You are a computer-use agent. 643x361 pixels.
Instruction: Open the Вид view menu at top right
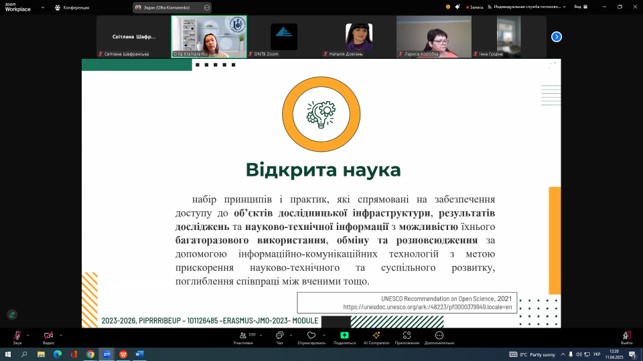581,7
